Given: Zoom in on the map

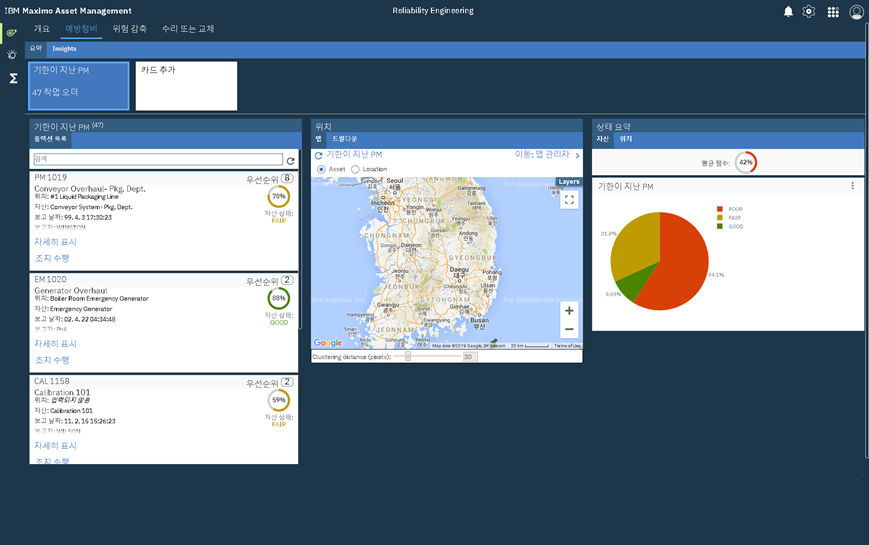Looking at the screenshot, I should [x=569, y=310].
